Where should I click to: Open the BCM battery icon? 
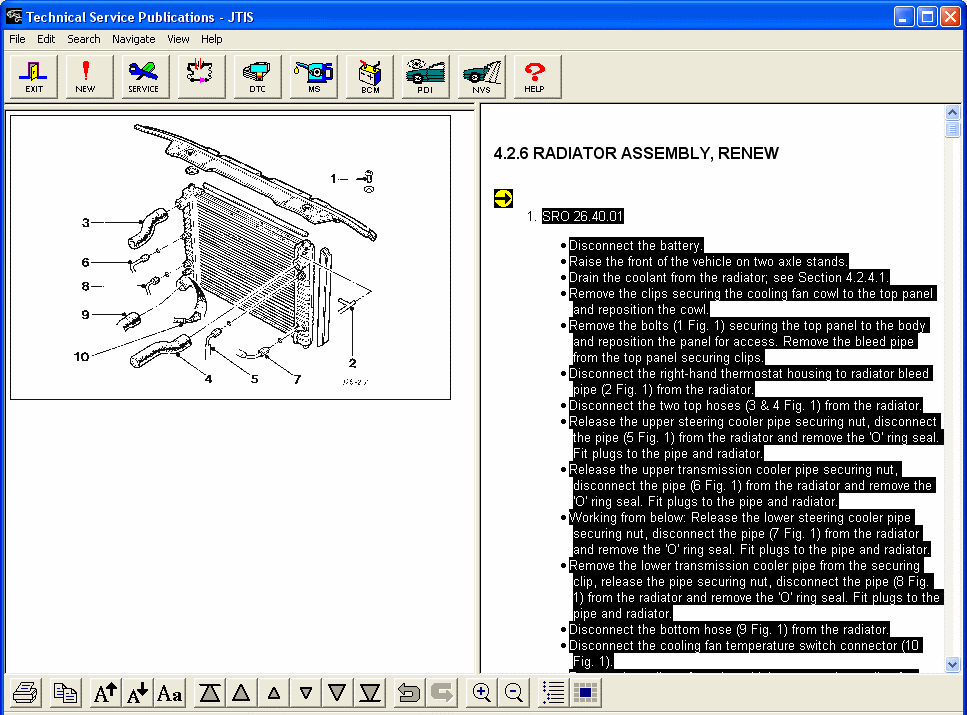coord(370,76)
